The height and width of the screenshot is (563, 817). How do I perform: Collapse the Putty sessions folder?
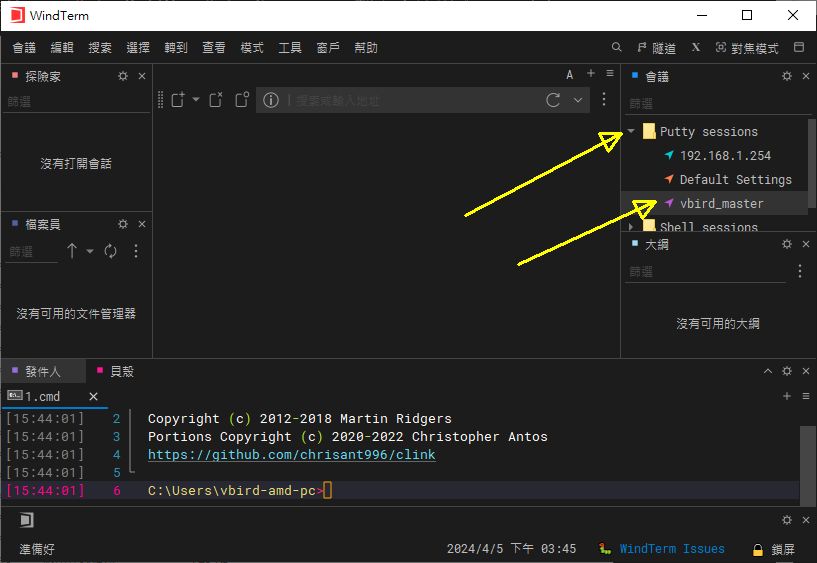632,131
